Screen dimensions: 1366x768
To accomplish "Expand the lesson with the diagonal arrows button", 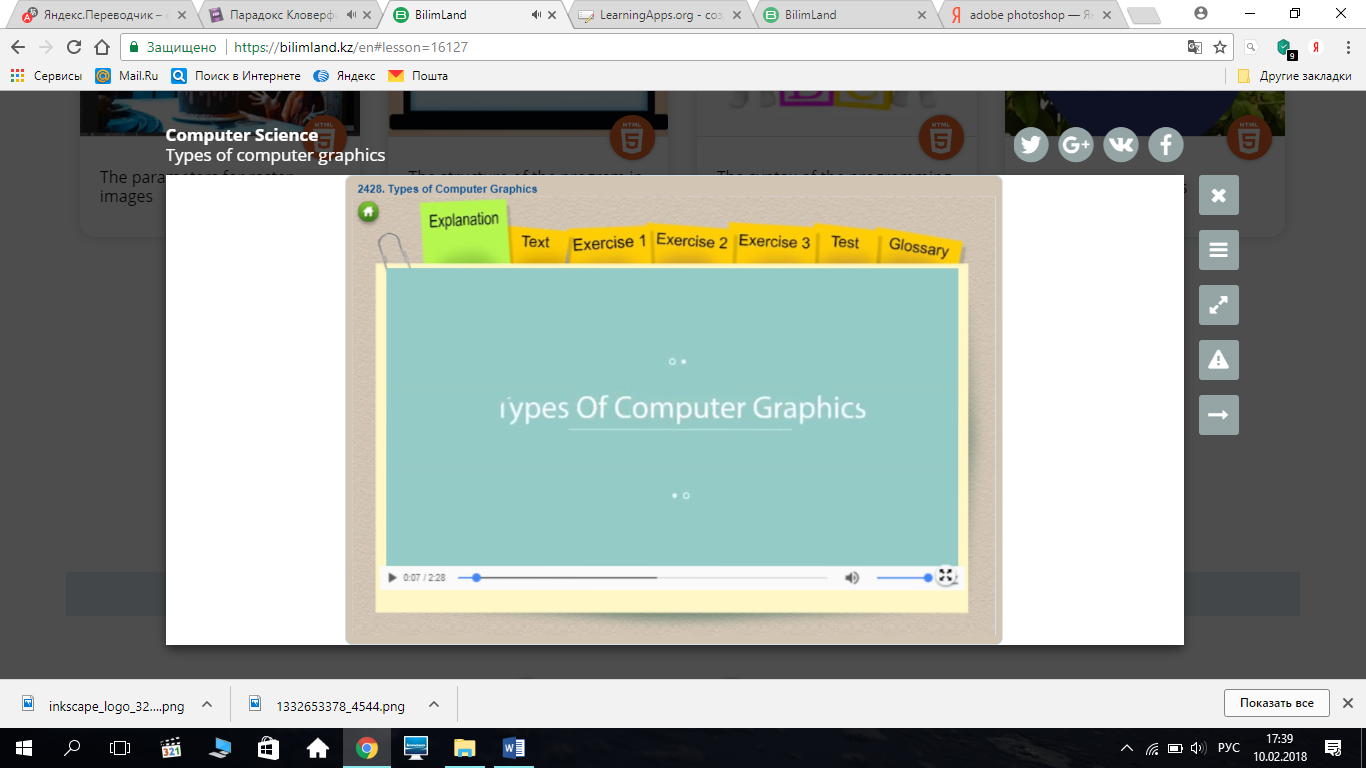I will tap(1219, 305).
